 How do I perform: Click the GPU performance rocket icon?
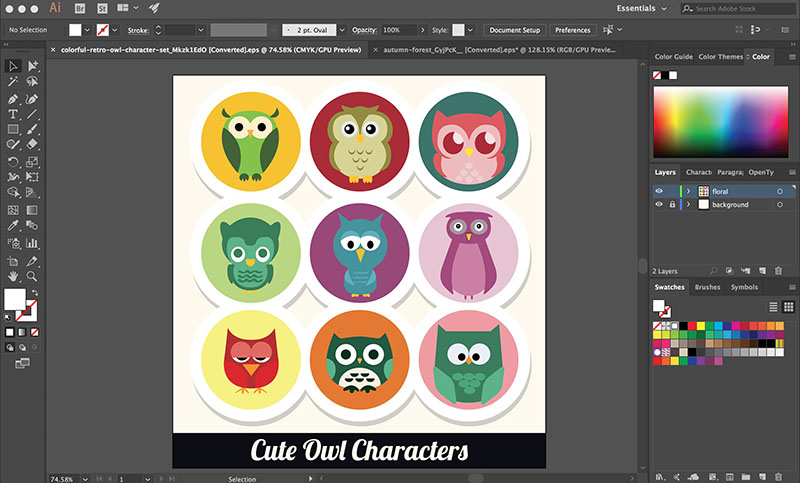154,8
